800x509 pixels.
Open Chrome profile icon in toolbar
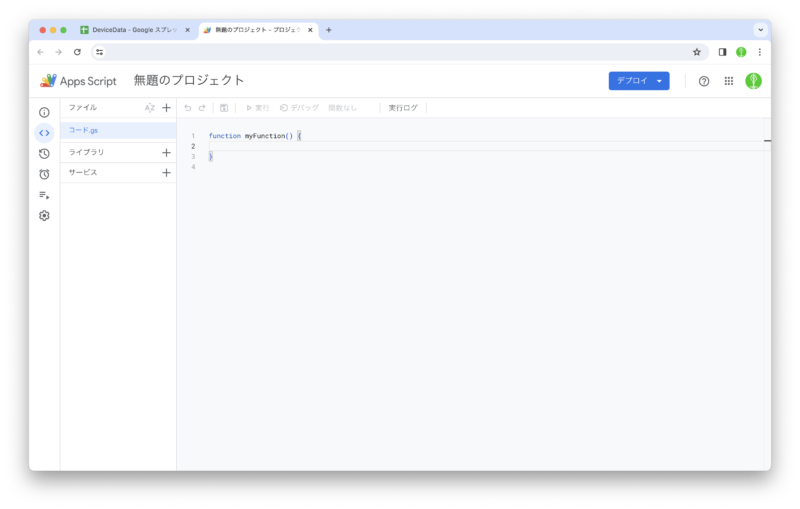coord(741,52)
